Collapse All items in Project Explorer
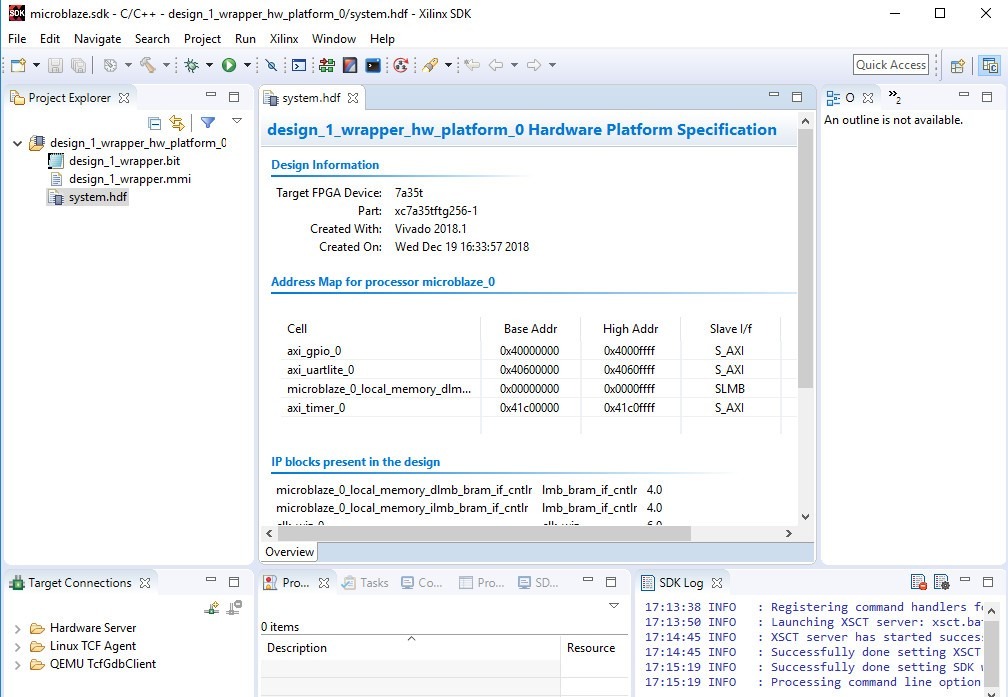 point(154,123)
